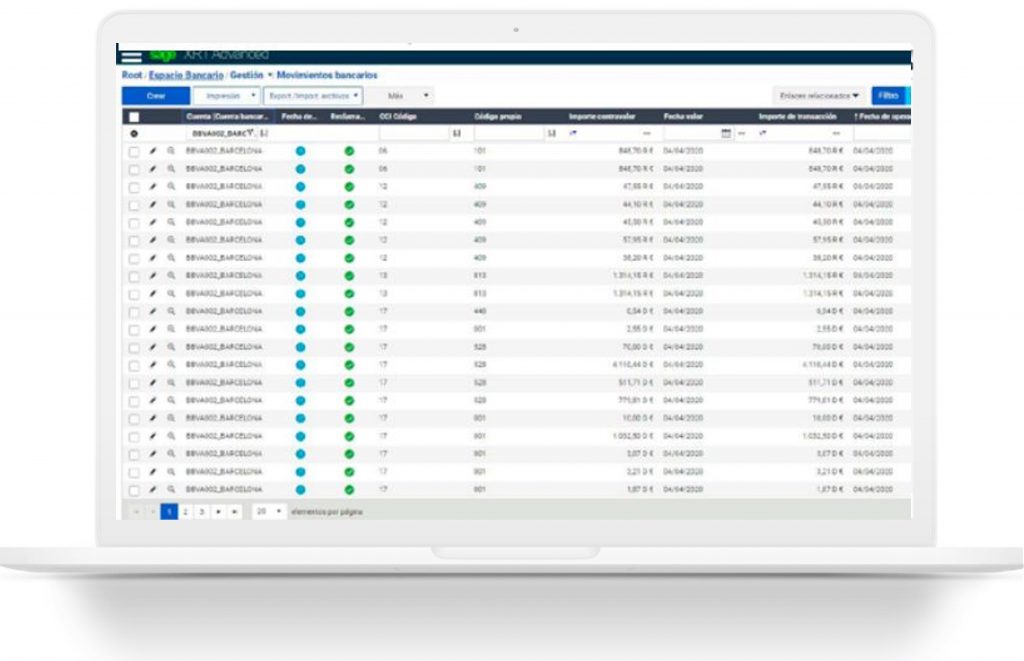Expand the Enlaces relacionados dropdown
Image resolution: width=1024 pixels, height=661 pixels.
click(819, 96)
